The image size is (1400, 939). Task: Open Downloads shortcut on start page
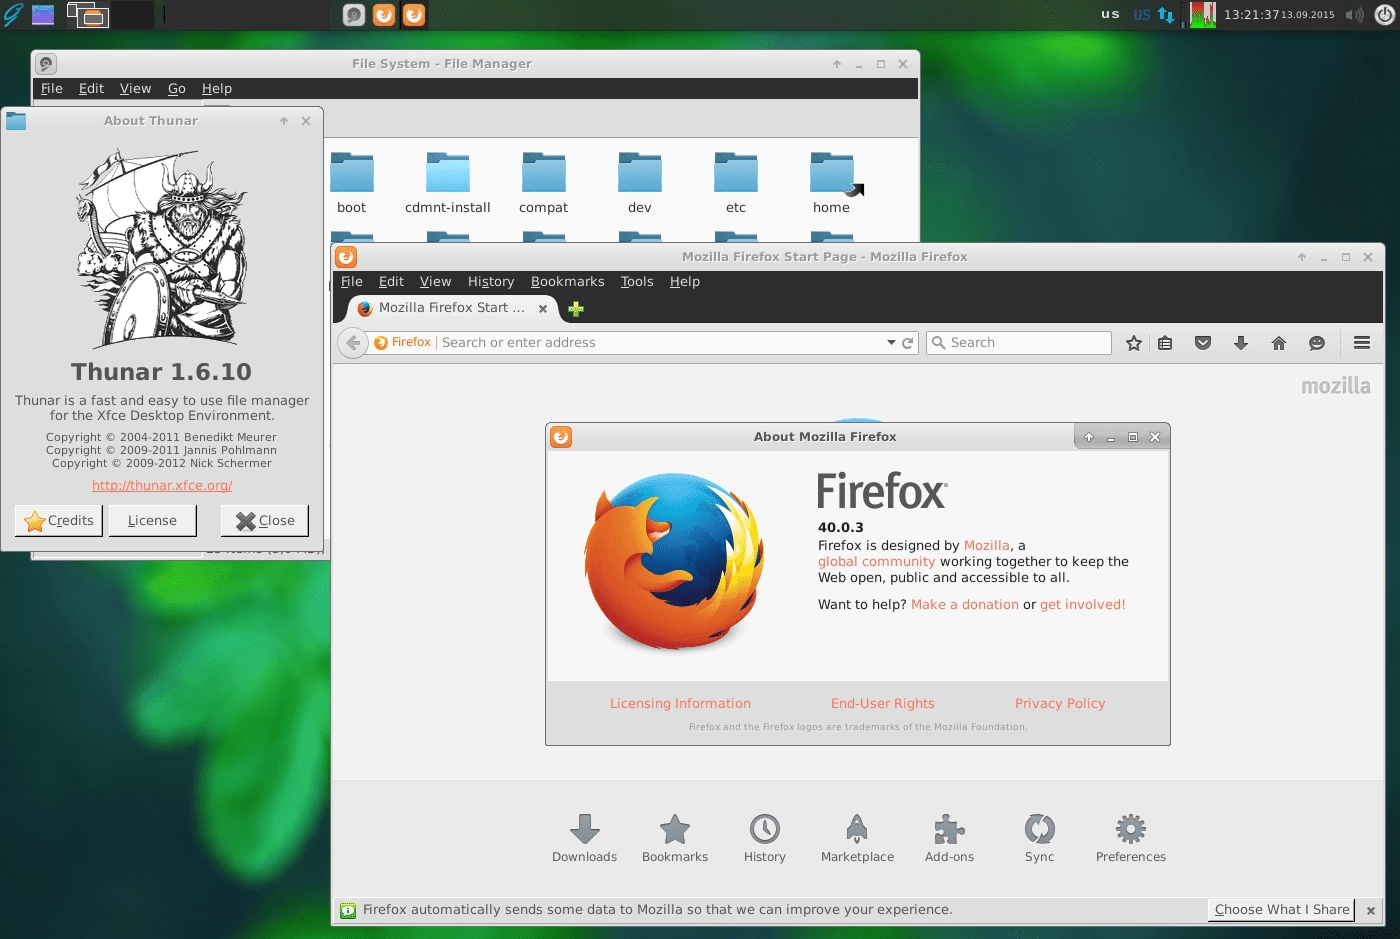585,838
